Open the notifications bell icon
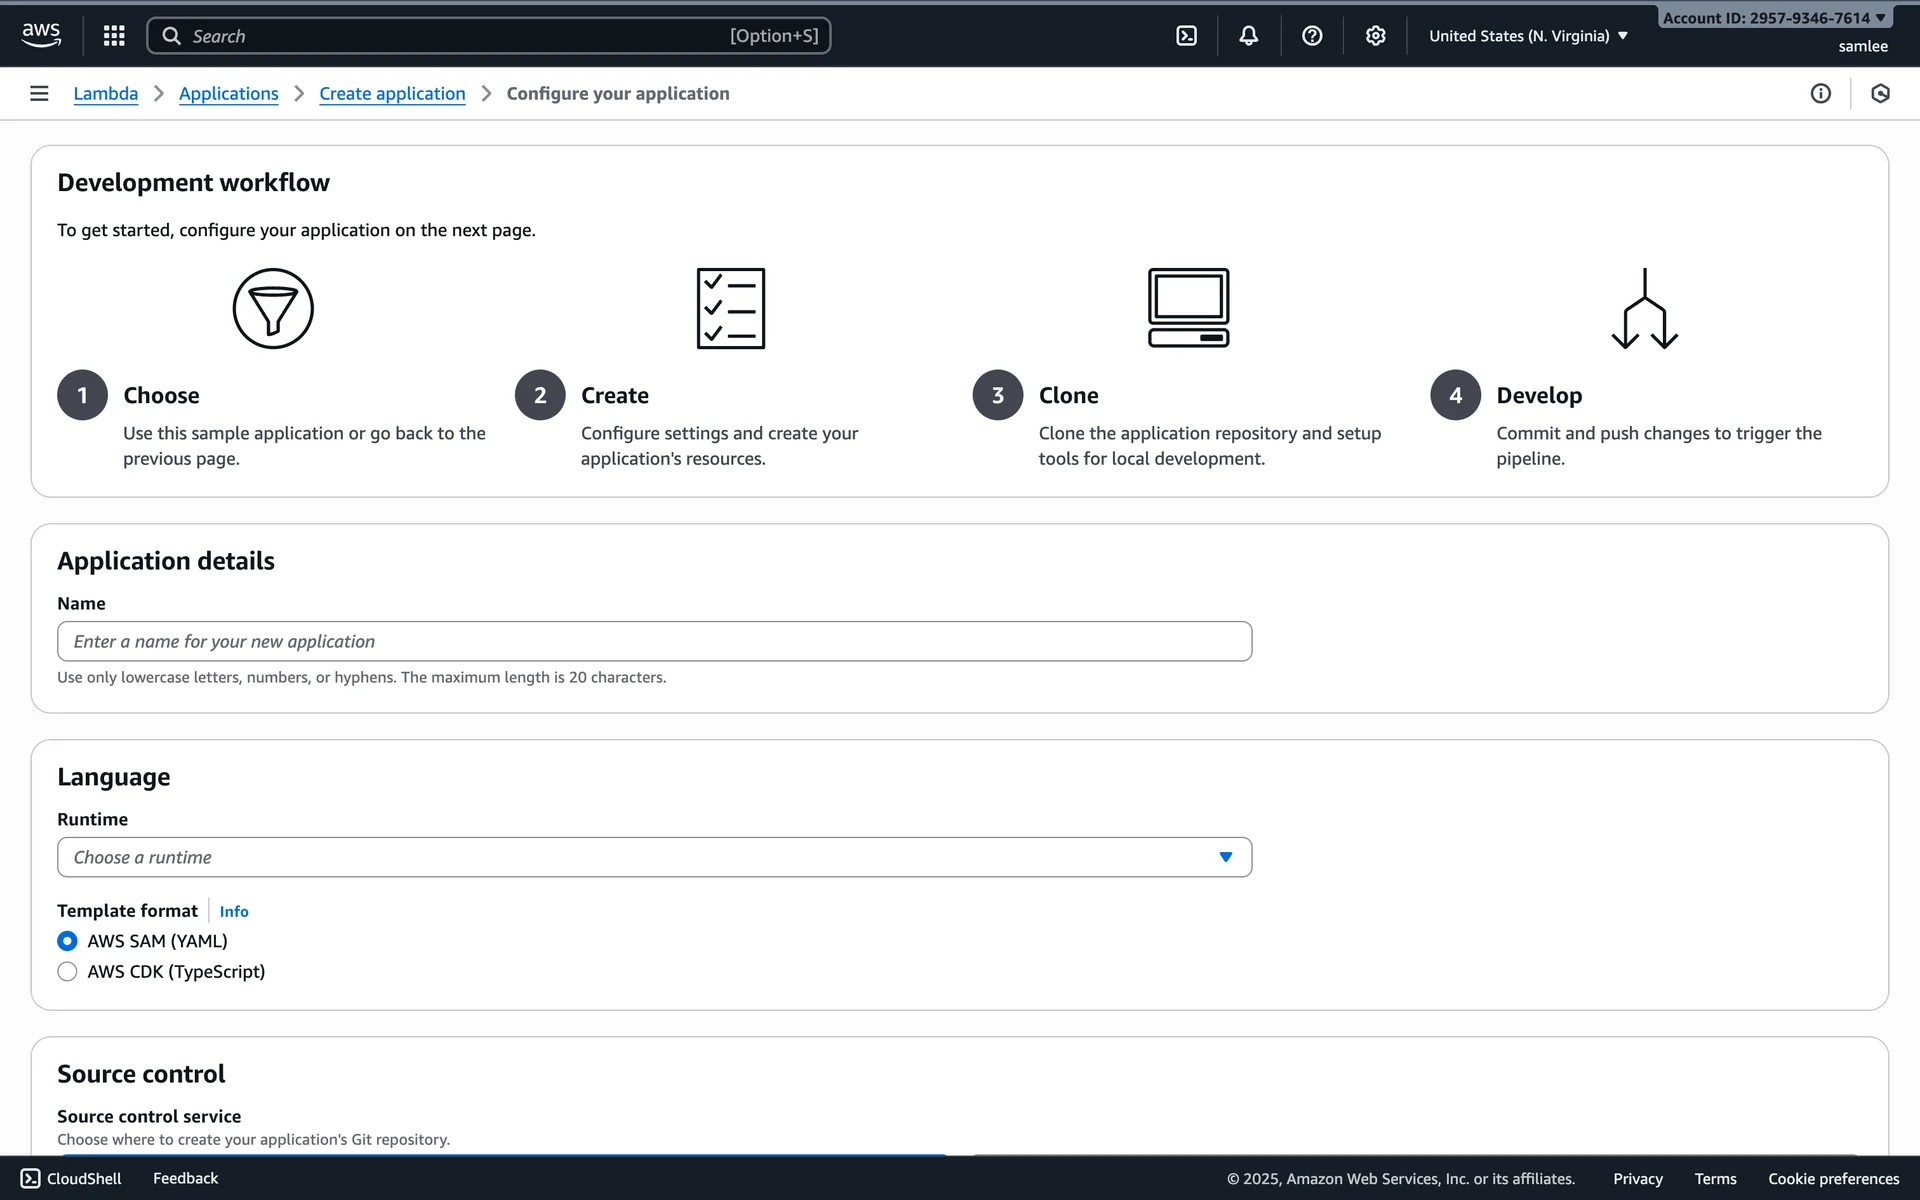Screen dimensions: 1920x1200 pos(1249,36)
